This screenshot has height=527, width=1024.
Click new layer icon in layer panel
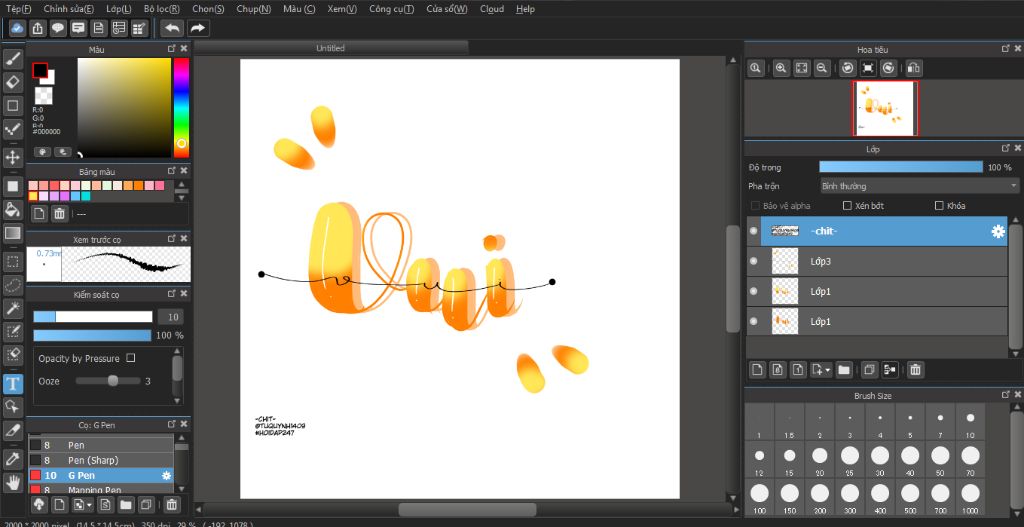(757, 370)
